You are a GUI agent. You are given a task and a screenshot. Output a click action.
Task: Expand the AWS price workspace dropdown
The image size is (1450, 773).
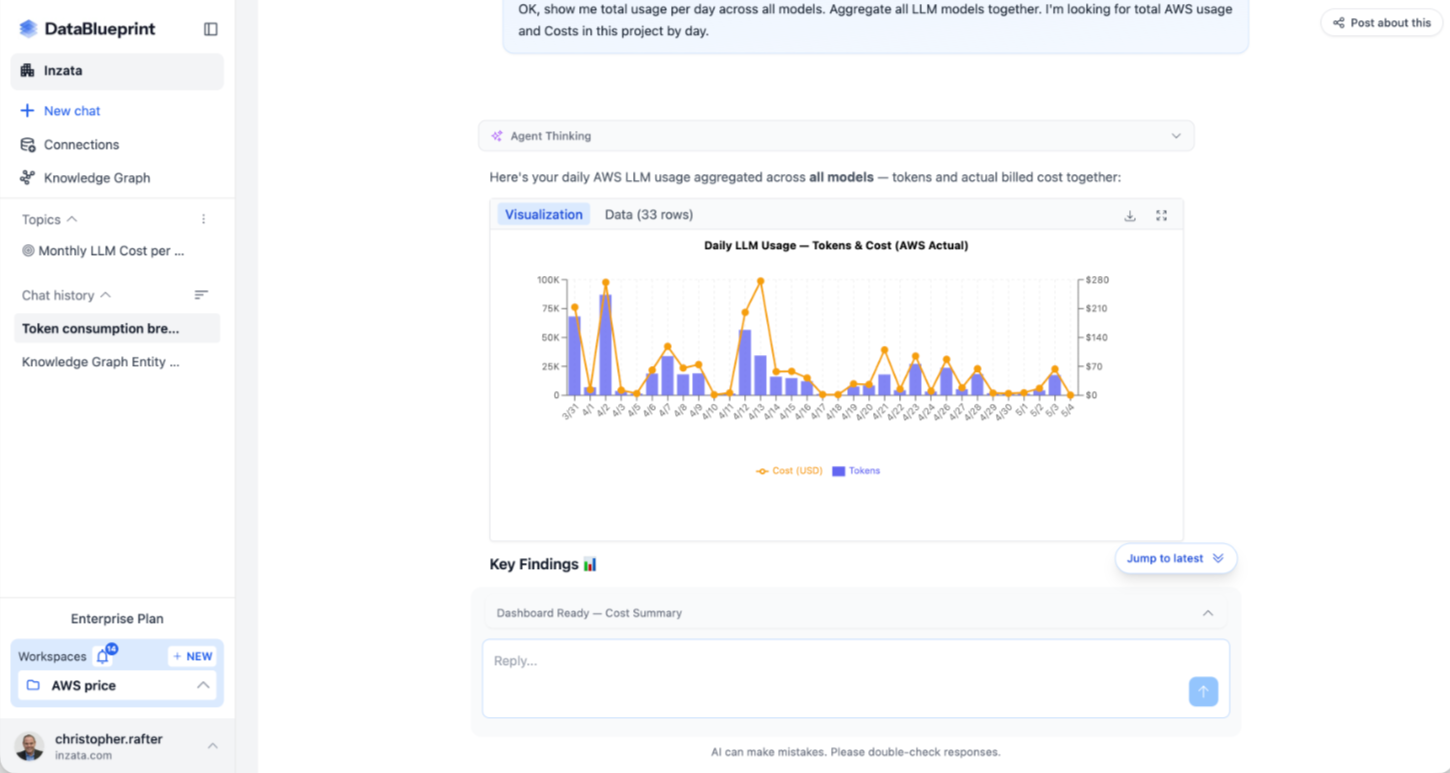tap(203, 686)
